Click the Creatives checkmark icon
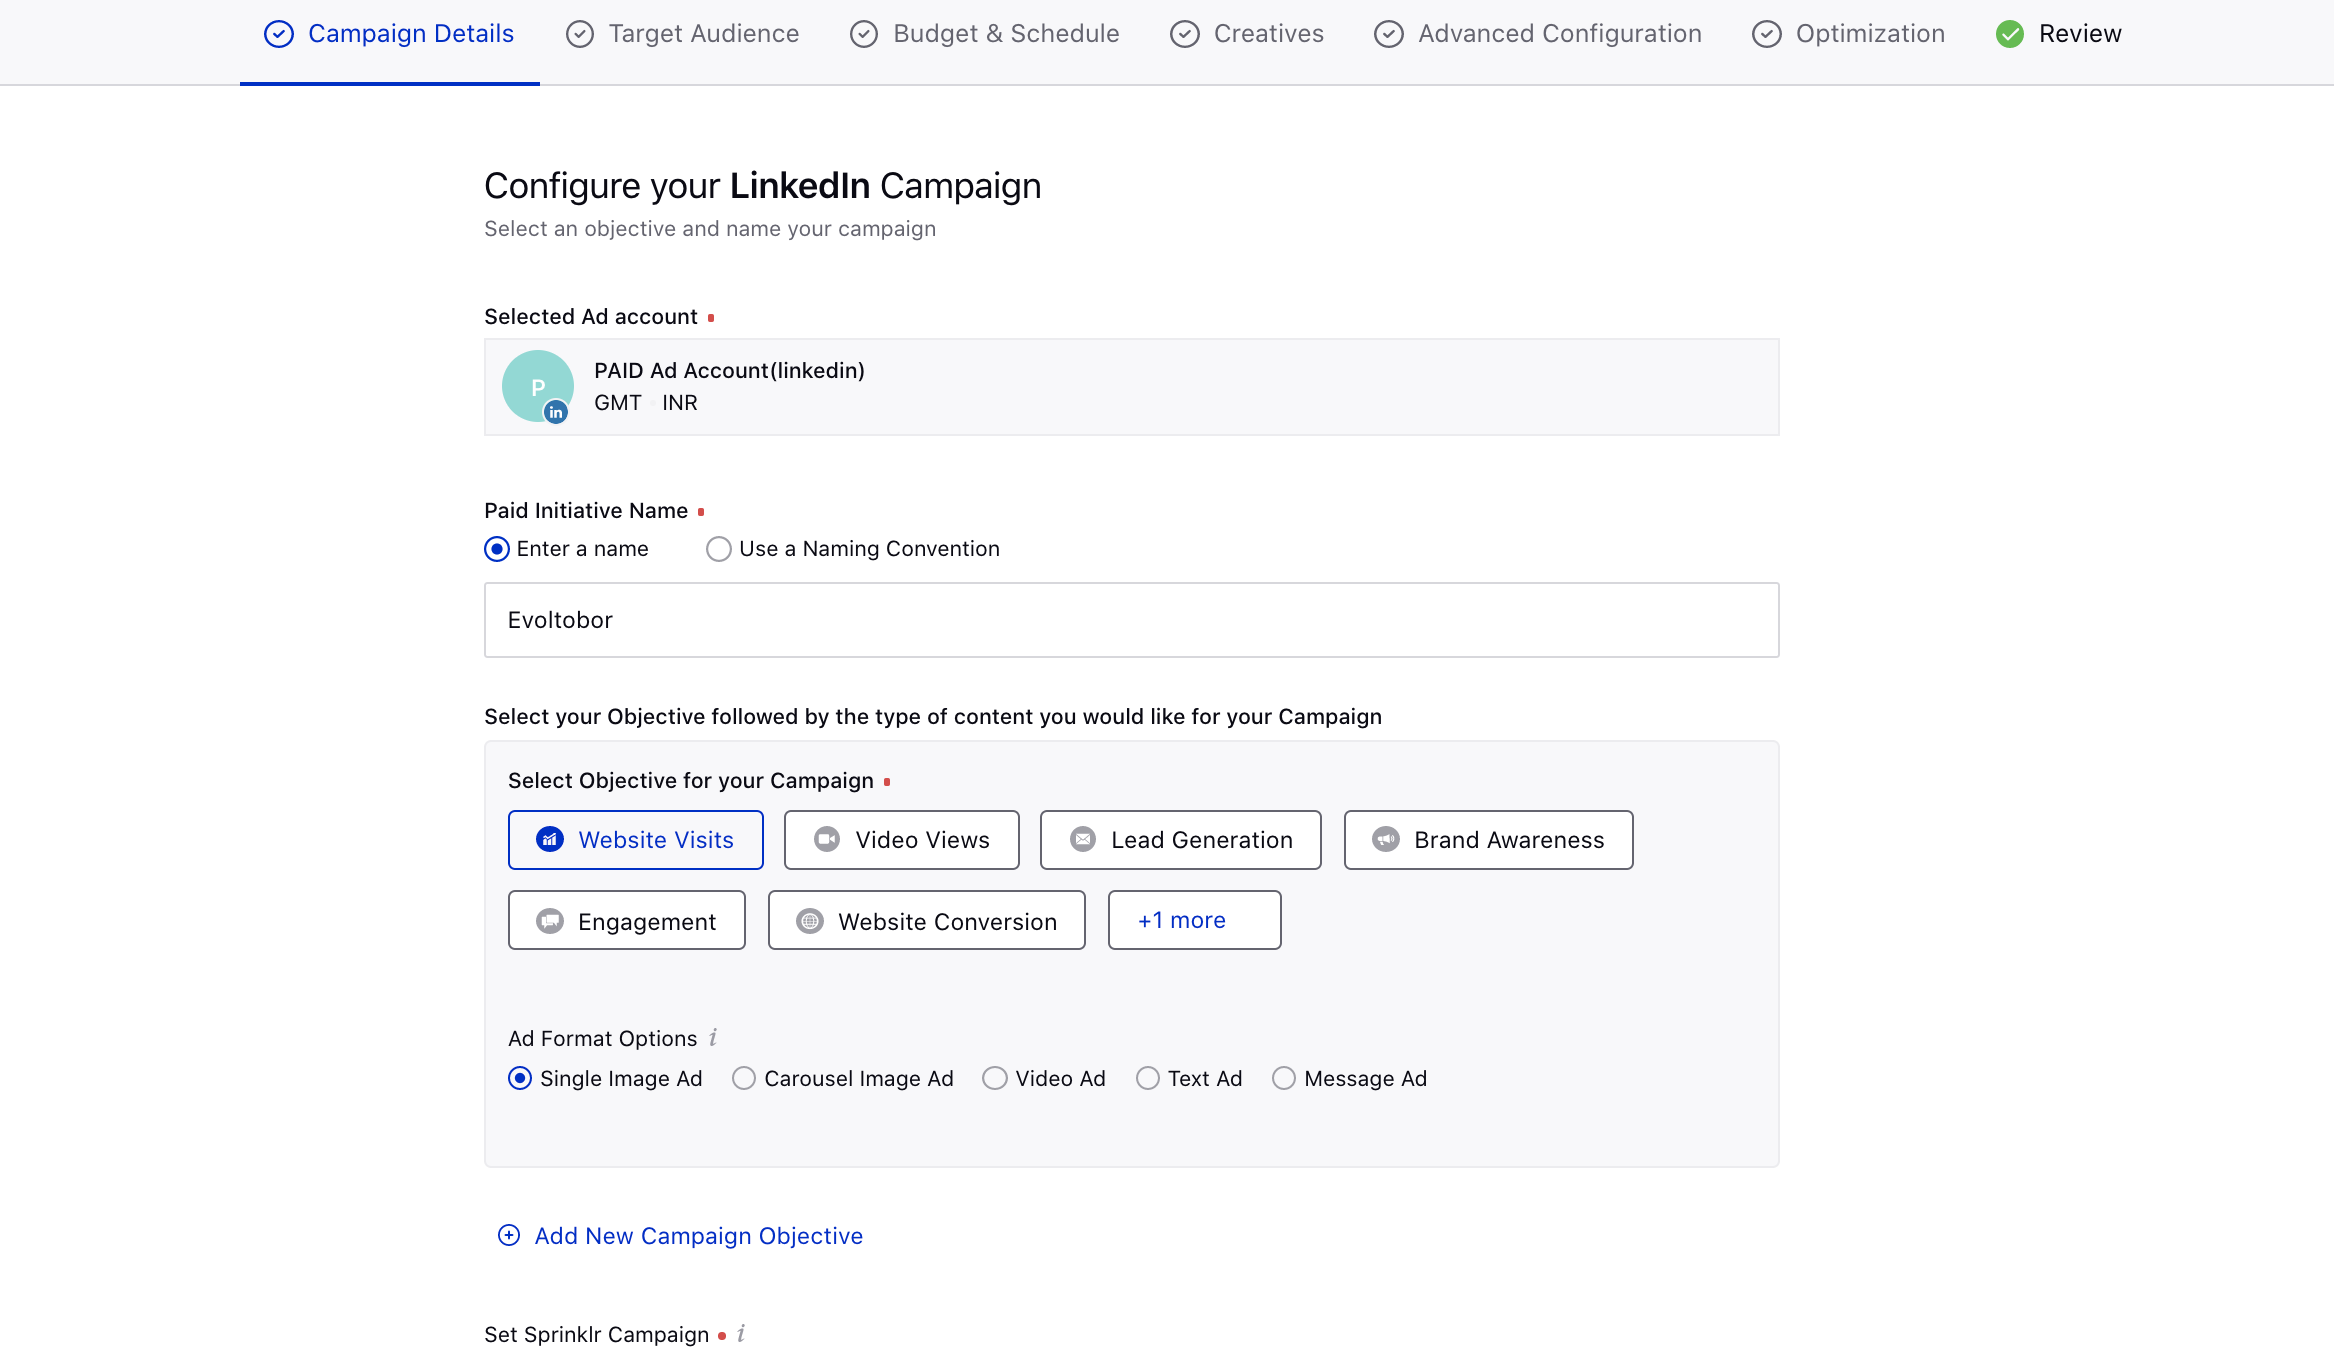The width and height of the screenshot is (2334, 1354). [1185, 34]
